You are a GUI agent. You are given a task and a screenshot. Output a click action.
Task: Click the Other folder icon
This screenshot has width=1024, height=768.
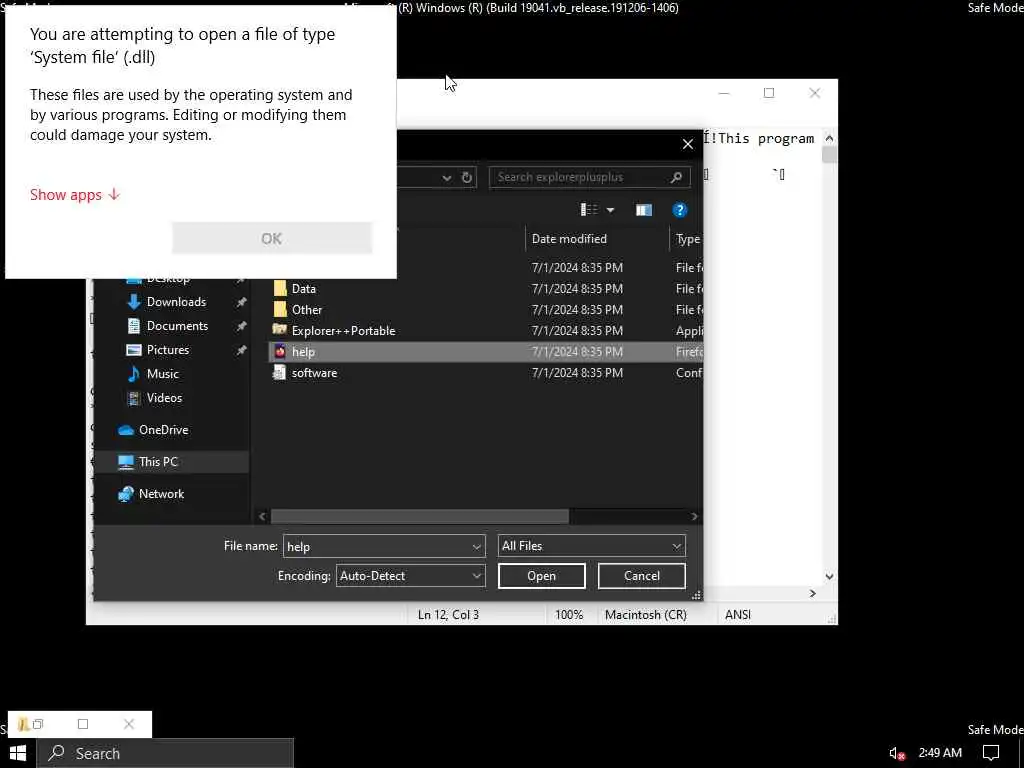pyautogui.click(x=280, y=310)
